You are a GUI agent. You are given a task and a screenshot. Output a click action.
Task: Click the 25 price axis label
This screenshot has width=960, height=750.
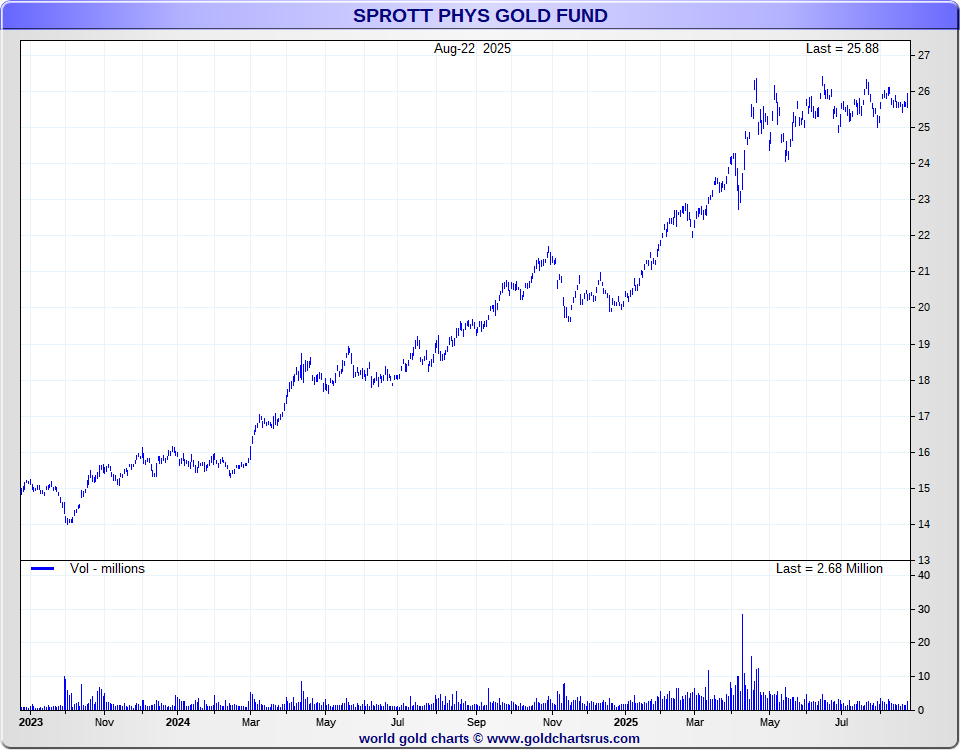pyautogui.click(x=924, y=128)
